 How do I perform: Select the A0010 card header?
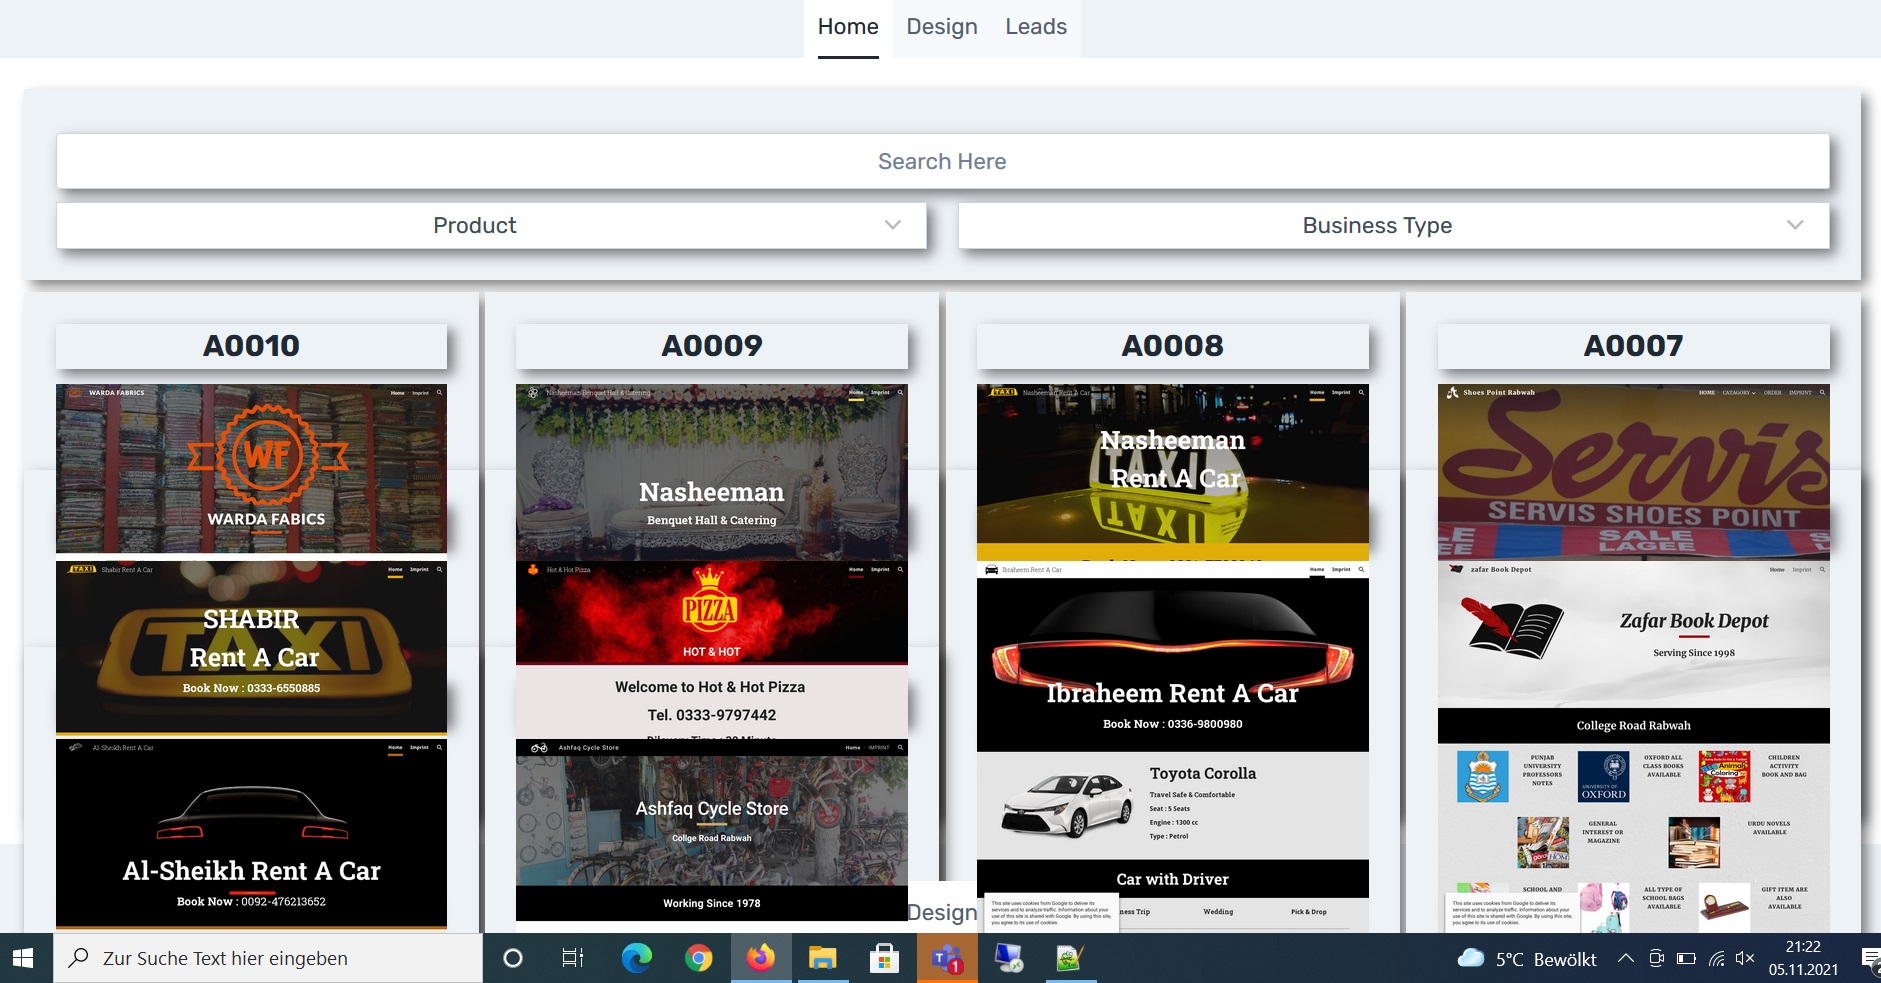point(251,346)
